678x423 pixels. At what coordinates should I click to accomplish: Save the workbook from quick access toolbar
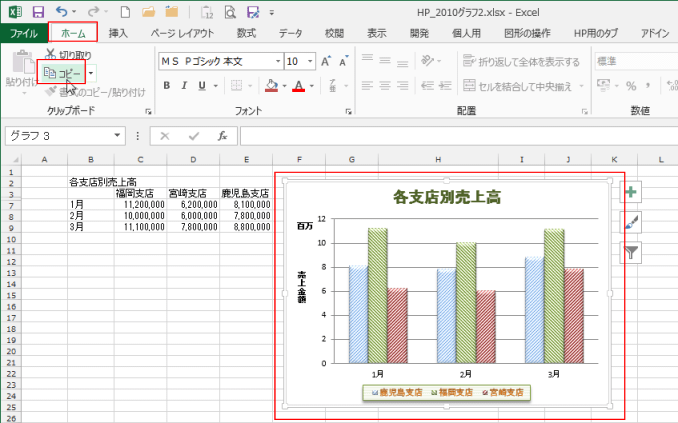(38, 12)
